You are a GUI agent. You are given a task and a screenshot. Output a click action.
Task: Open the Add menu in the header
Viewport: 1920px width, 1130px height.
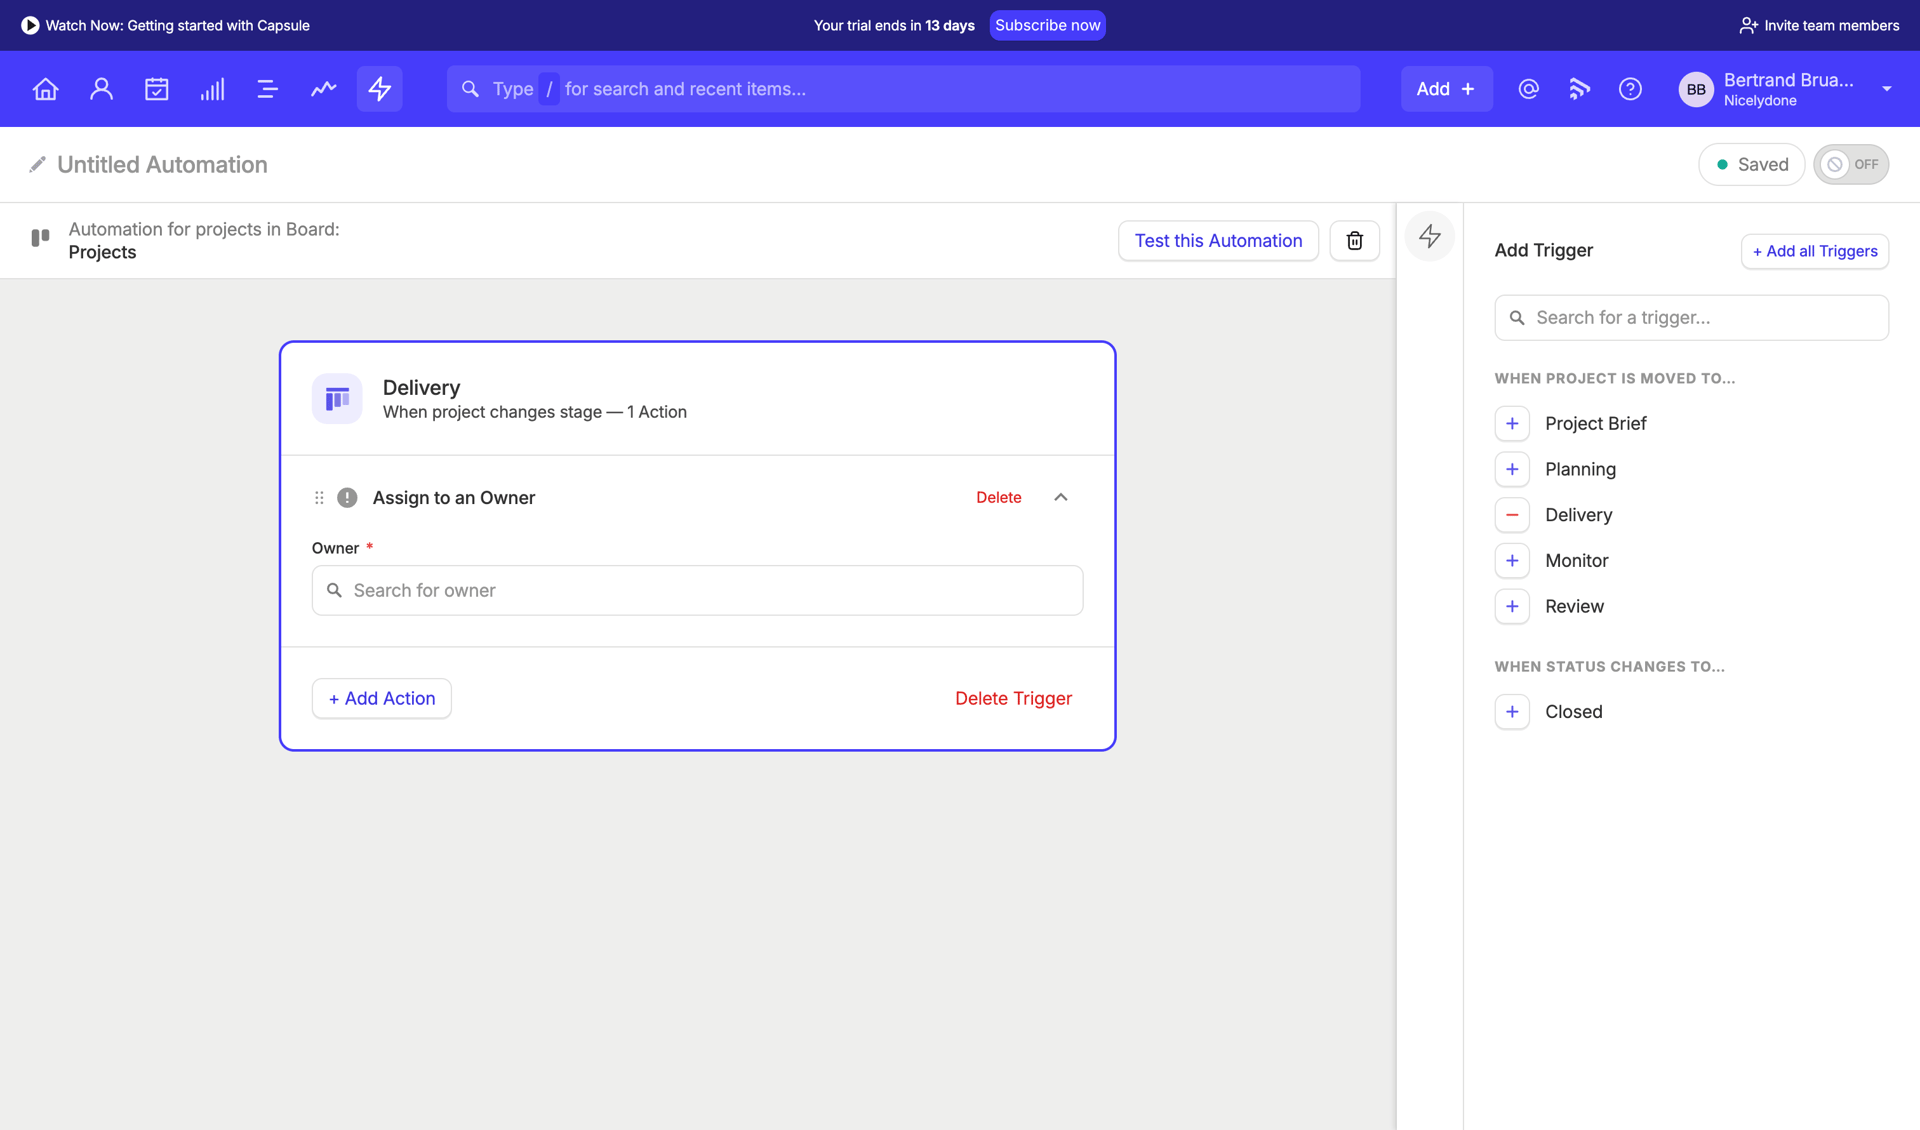pyautogui.click(x=1445, y=89)
